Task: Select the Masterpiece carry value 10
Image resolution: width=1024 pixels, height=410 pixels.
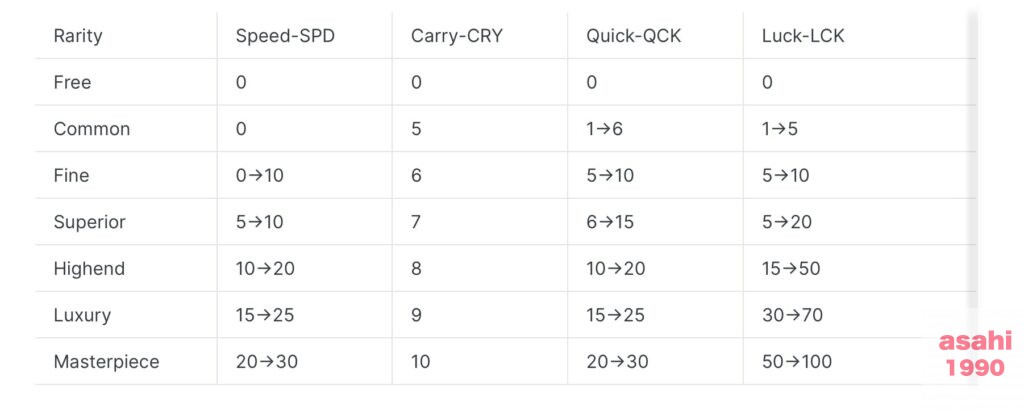Action: click(x=421, y=362)
